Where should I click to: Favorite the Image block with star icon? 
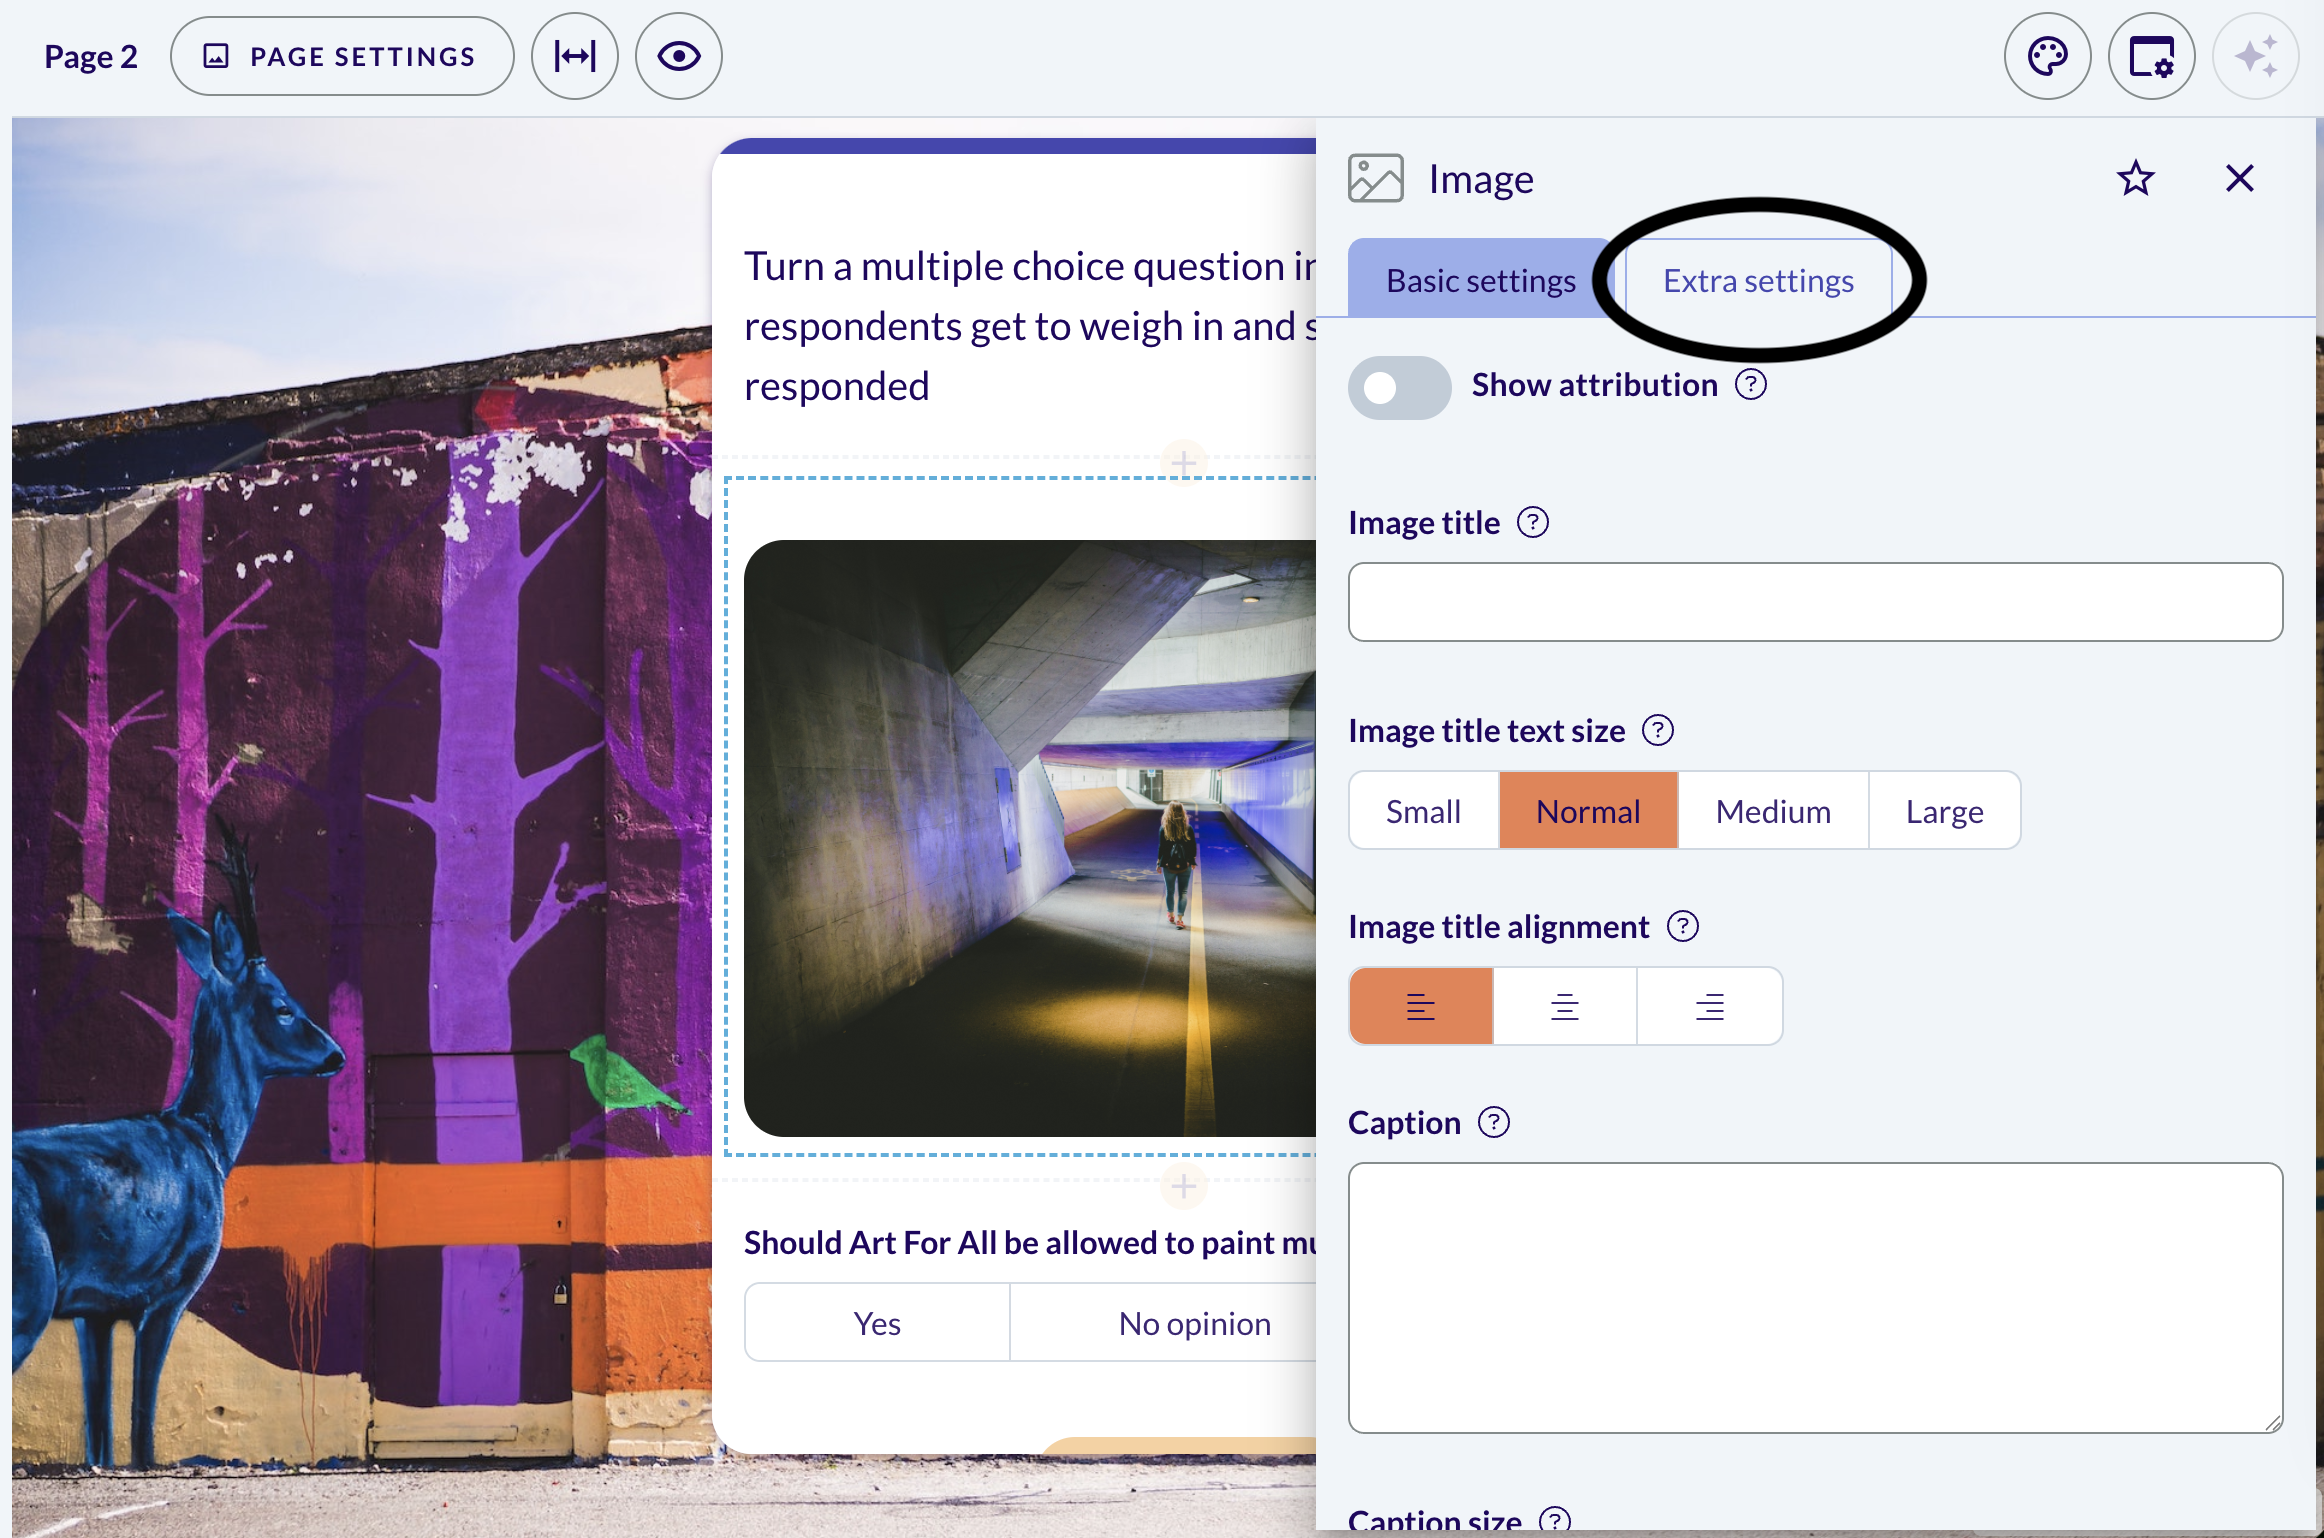point(2135,179)
